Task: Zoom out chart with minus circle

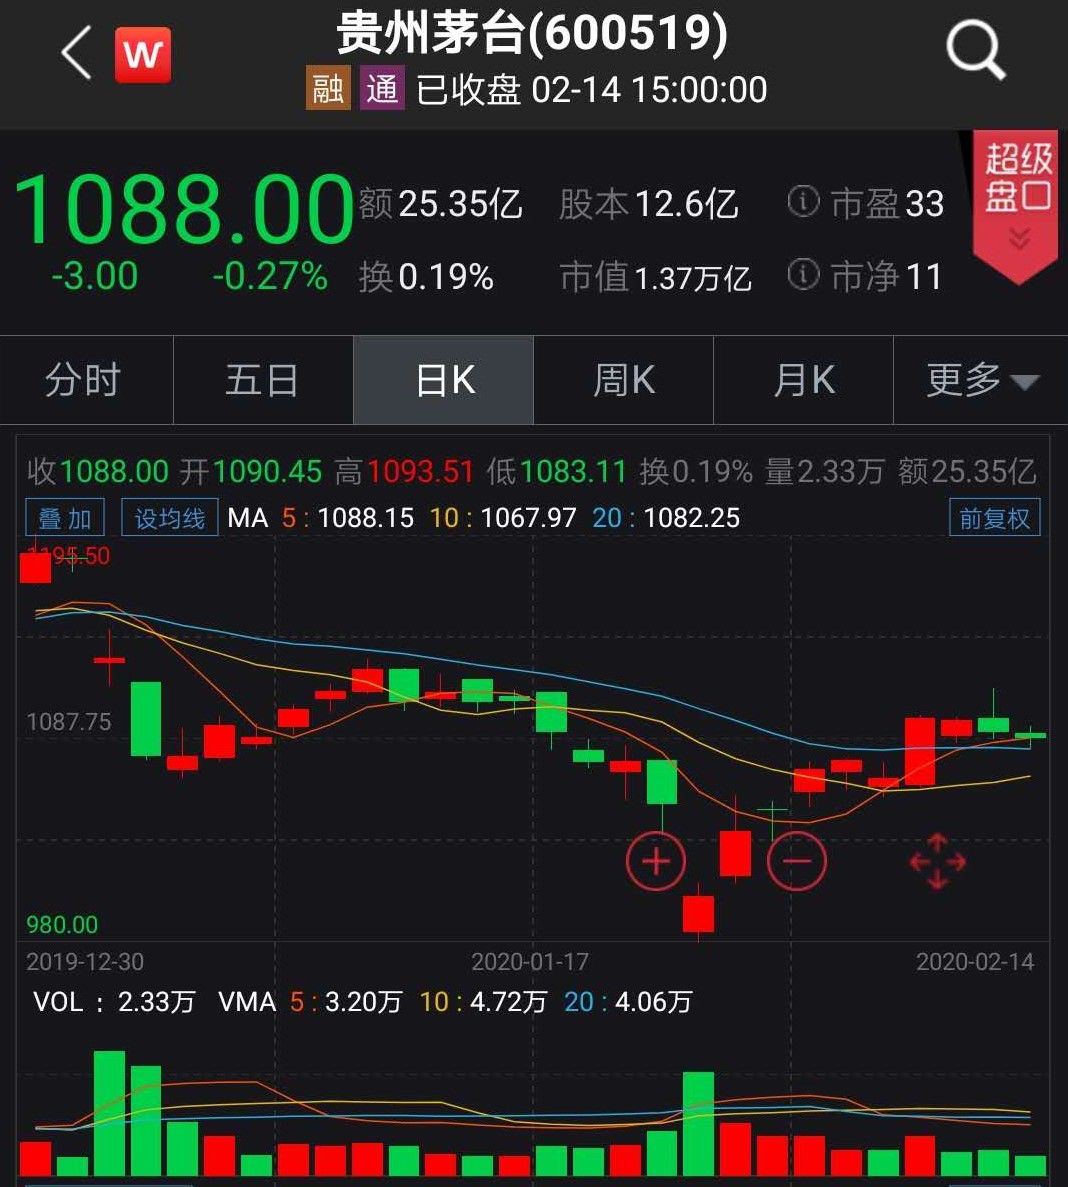Action: point(796,861)
